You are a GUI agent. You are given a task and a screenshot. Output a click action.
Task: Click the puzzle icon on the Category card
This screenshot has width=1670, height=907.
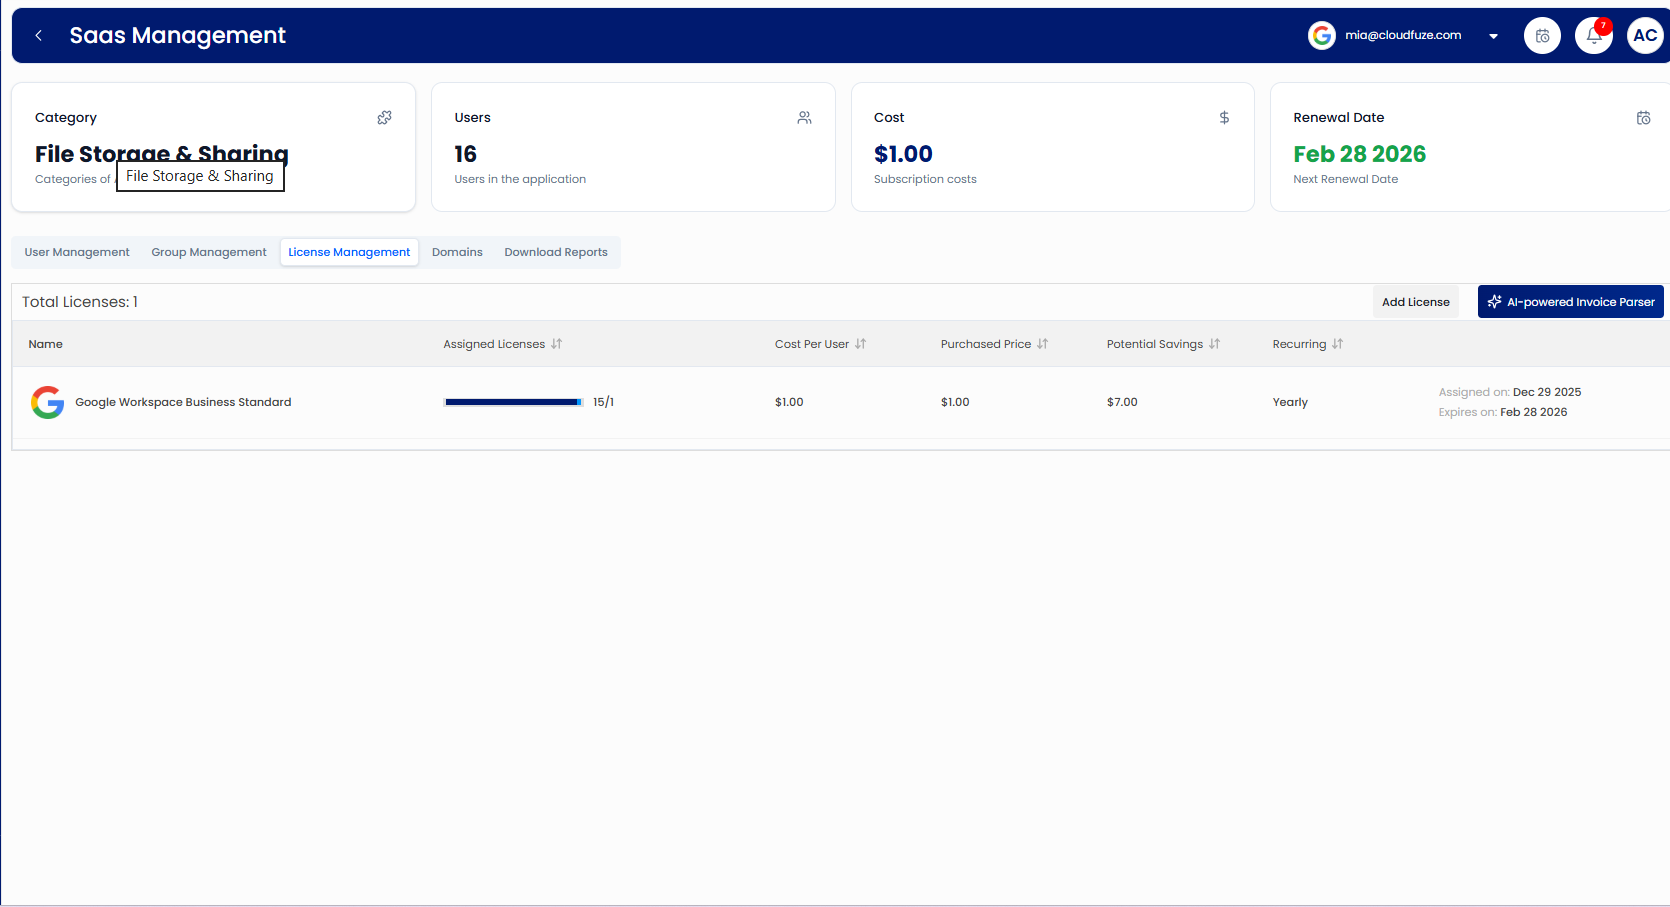click(384, 117)
